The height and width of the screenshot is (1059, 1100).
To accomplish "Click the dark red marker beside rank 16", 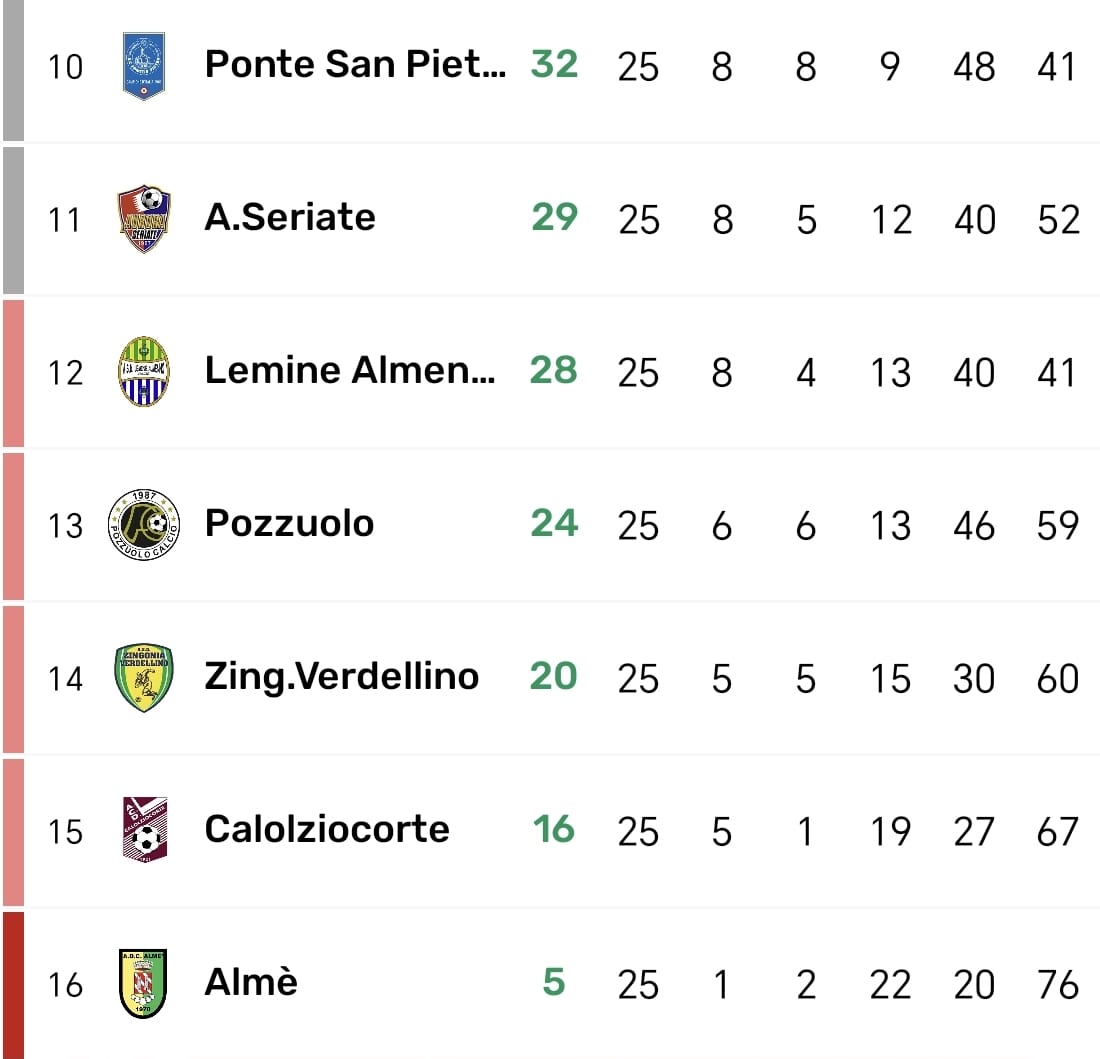I will click(12, 984).
